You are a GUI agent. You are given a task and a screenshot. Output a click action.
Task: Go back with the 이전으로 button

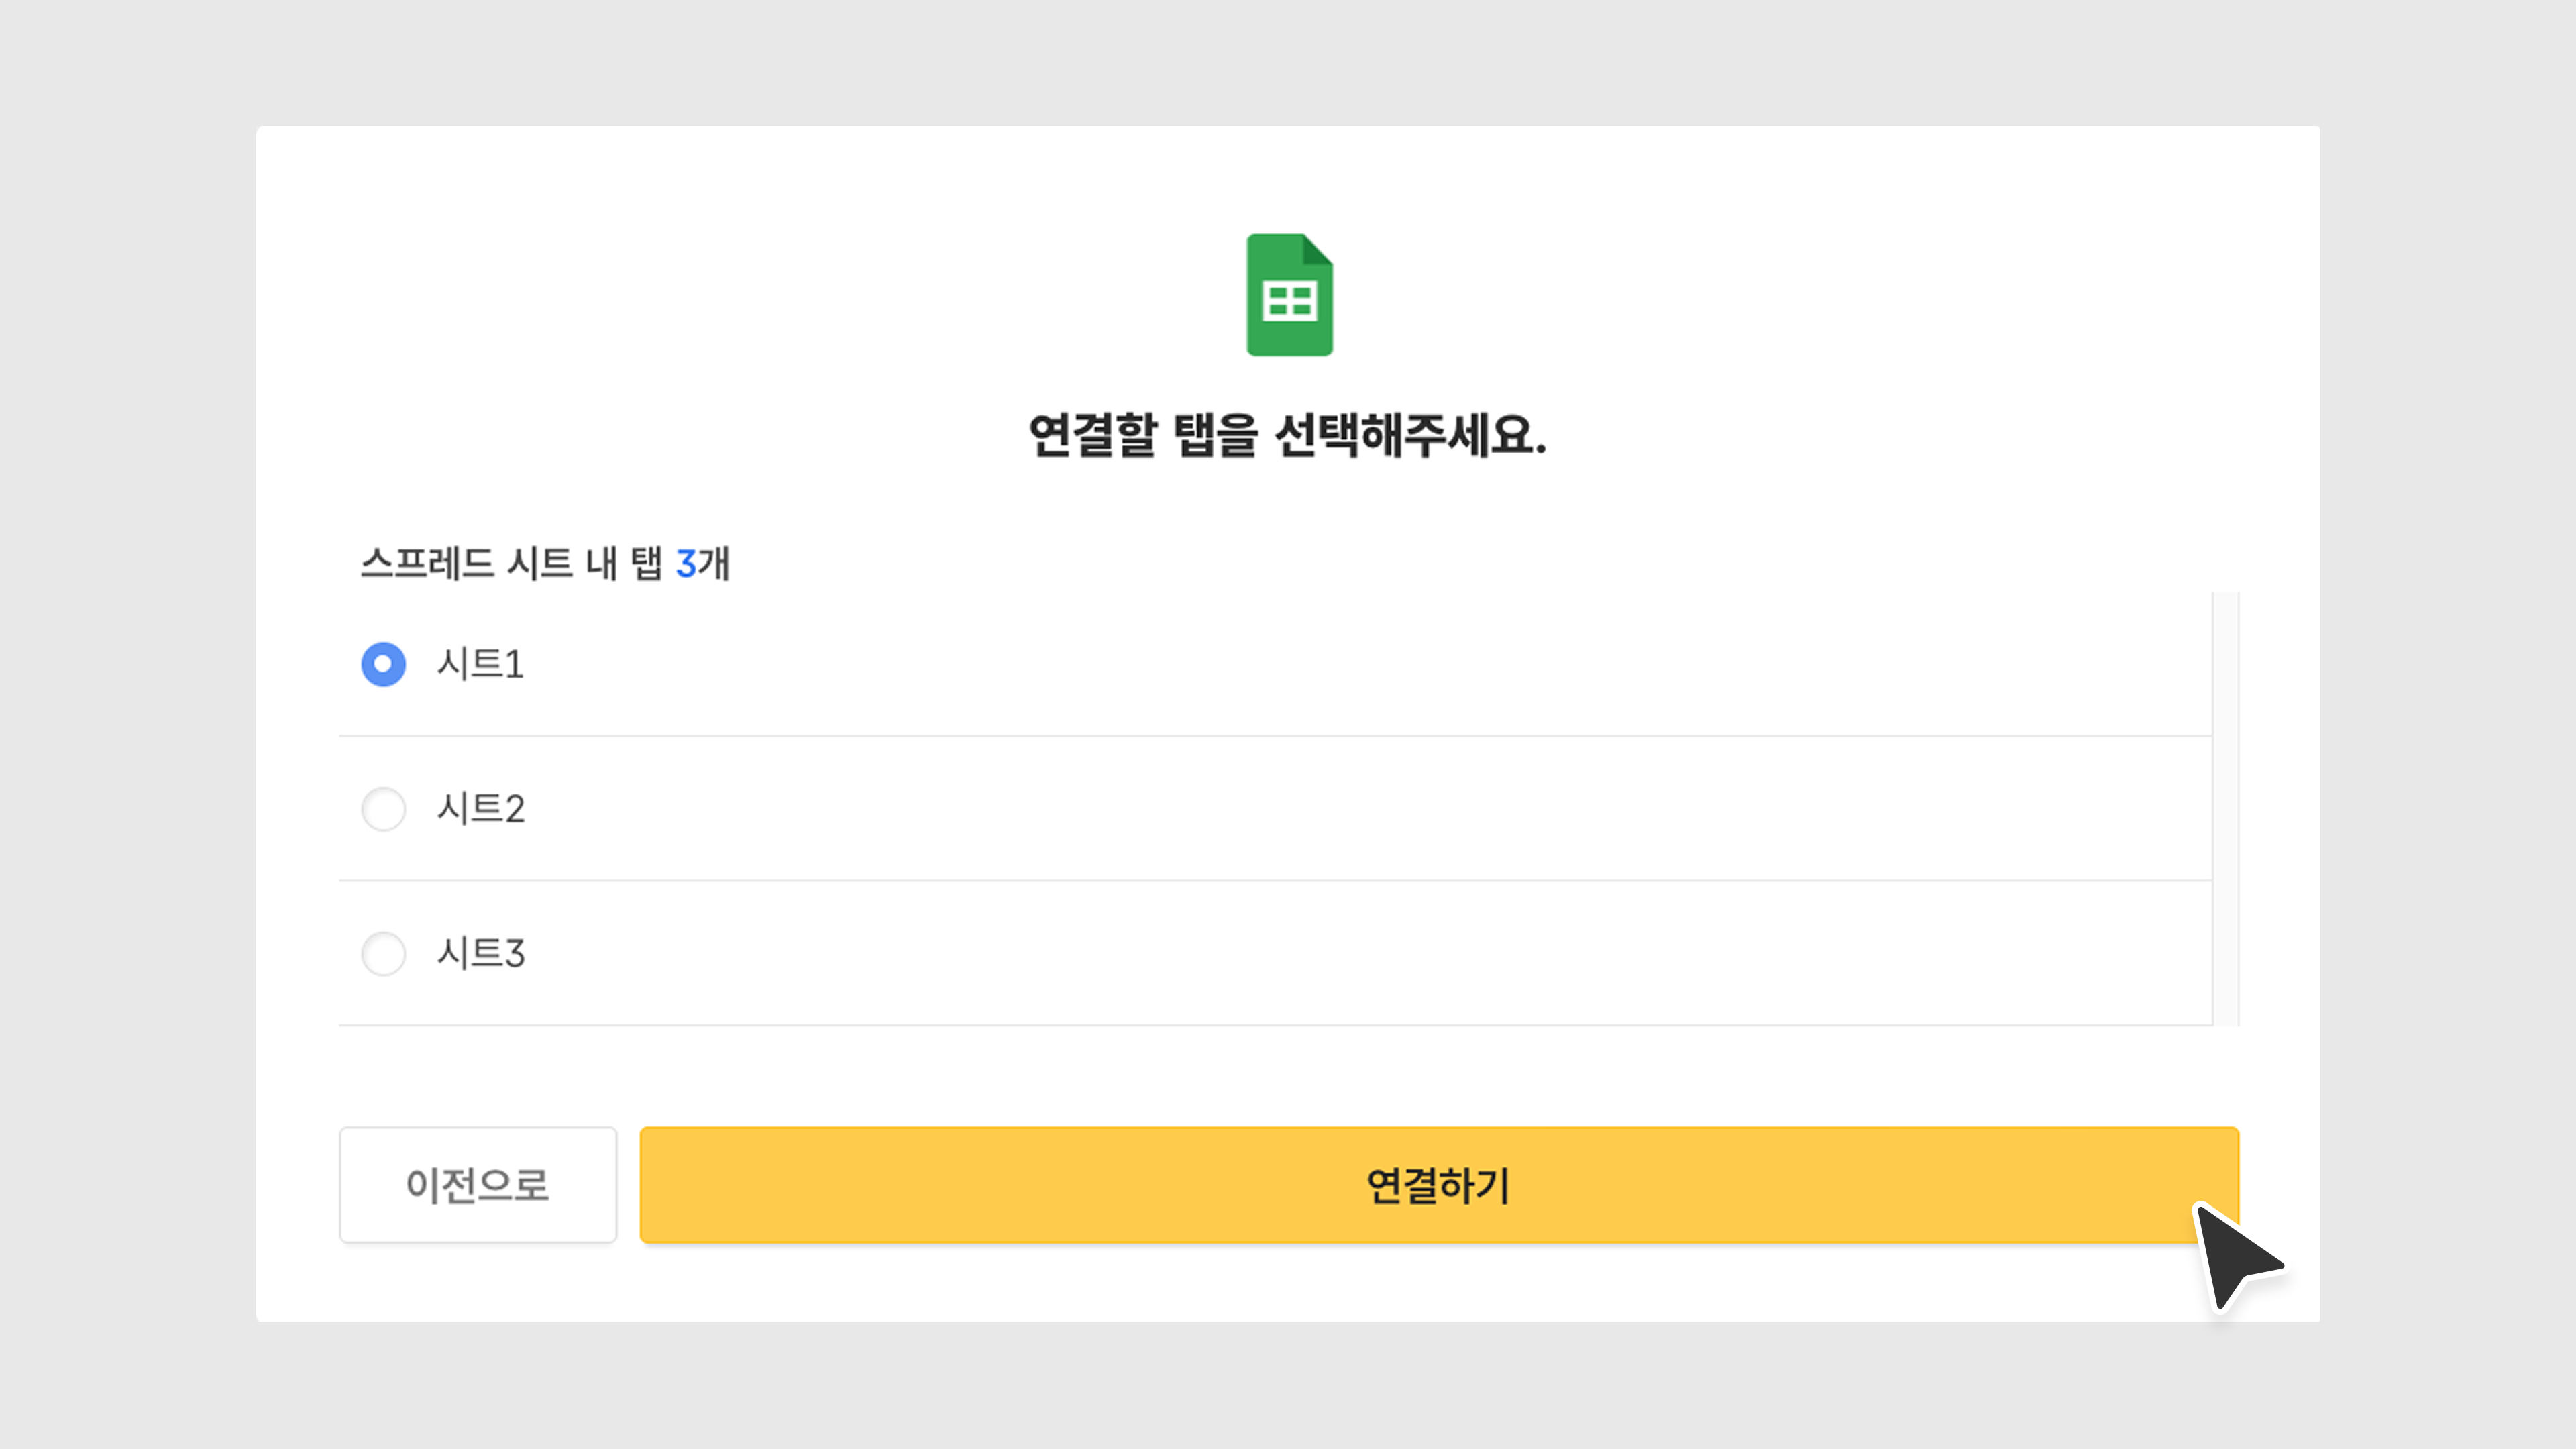(x=477, y=1185)
